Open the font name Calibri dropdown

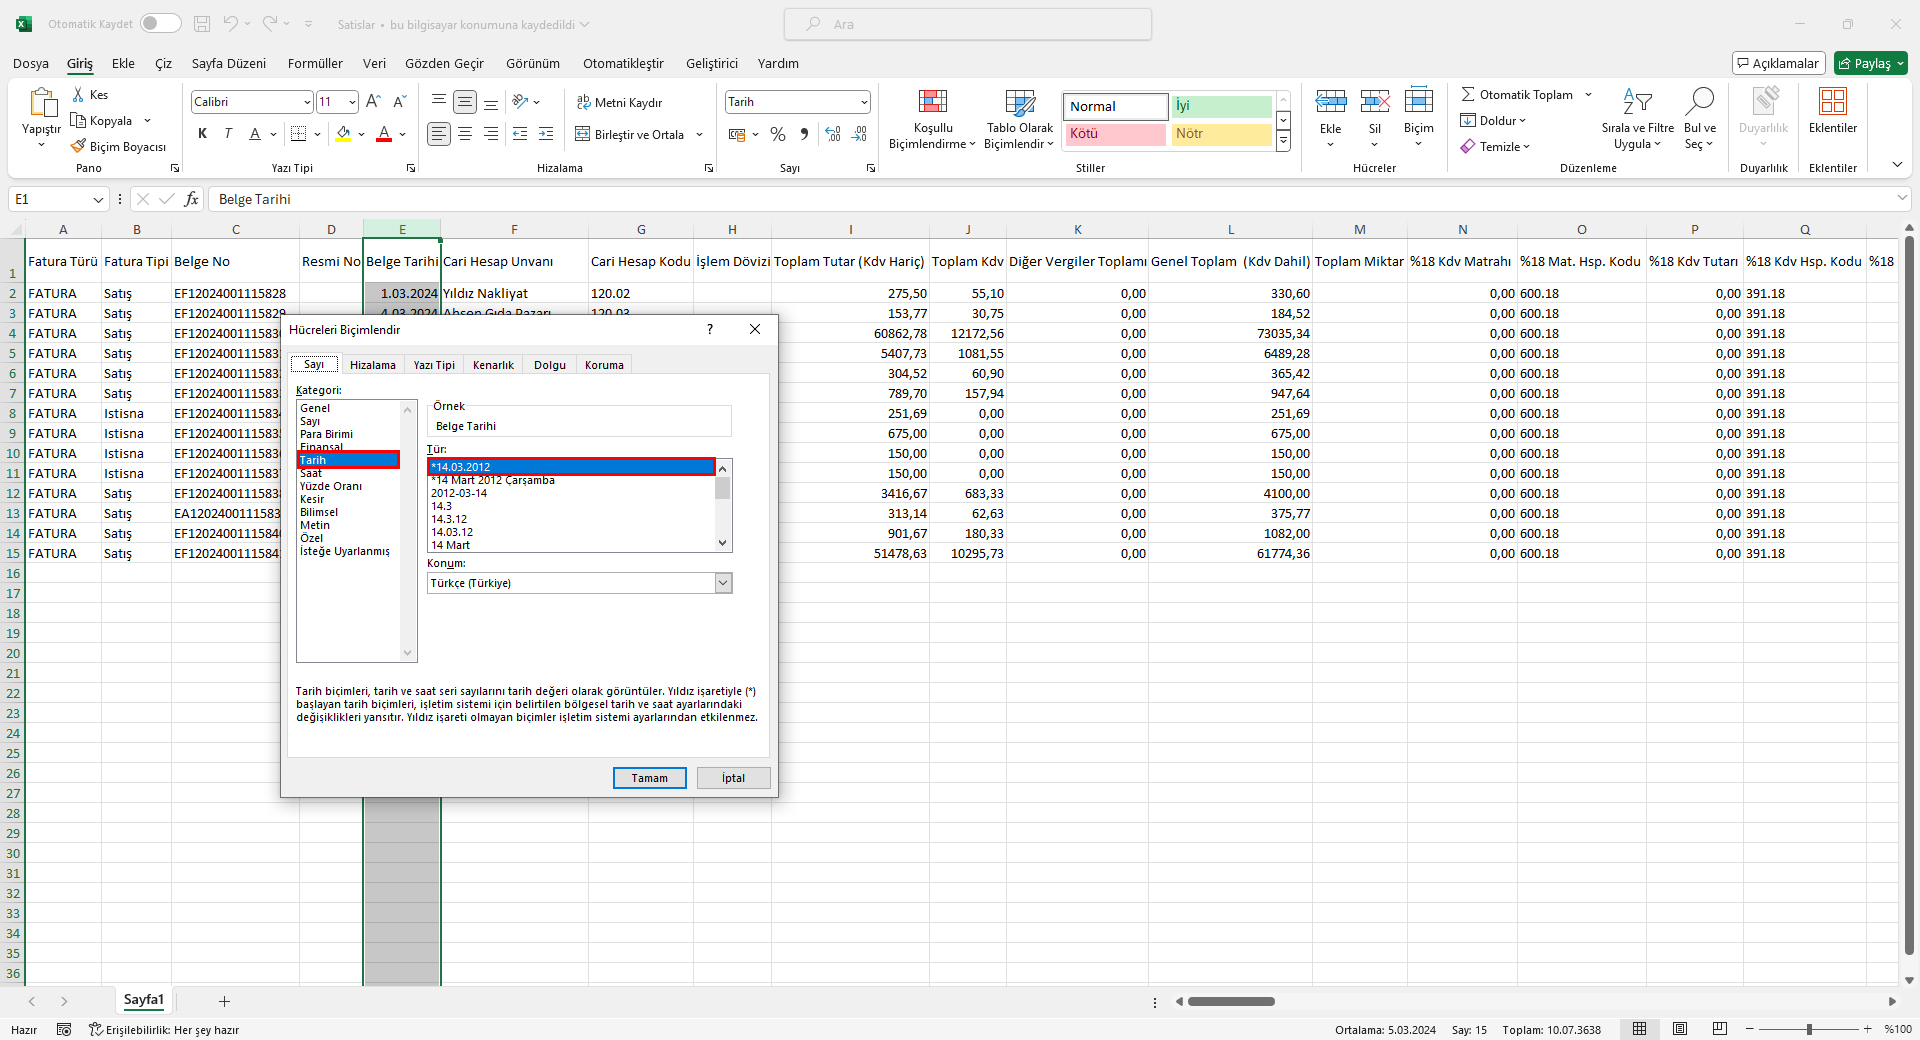(x=307, y=102)
